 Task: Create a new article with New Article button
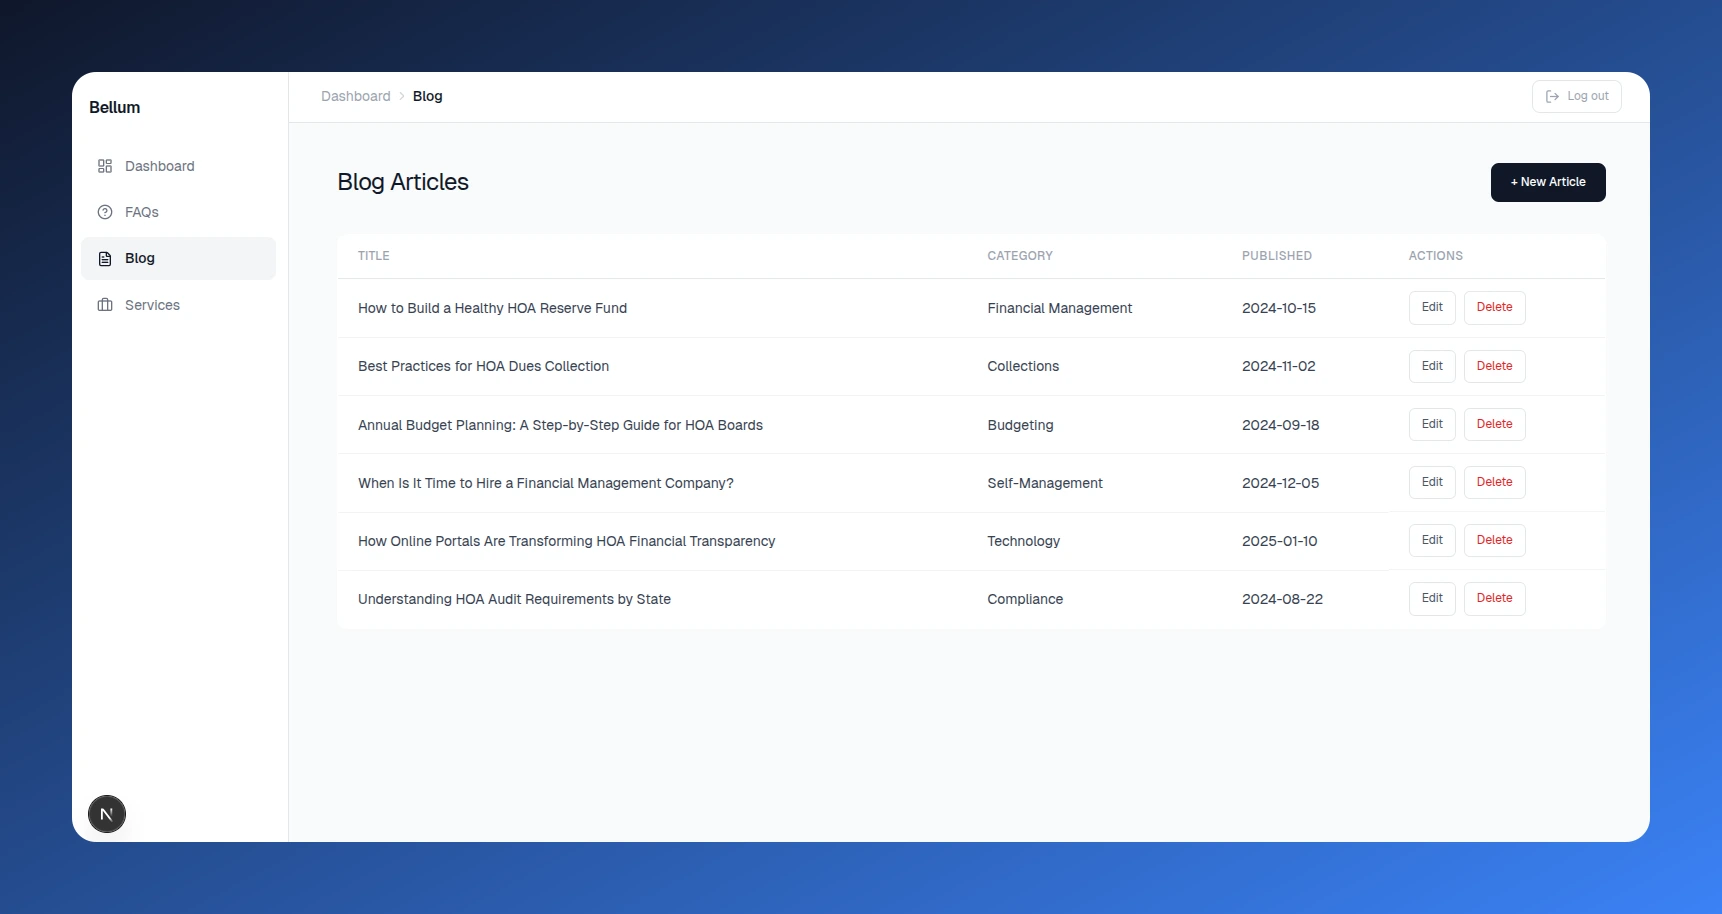pos(1548,182)
